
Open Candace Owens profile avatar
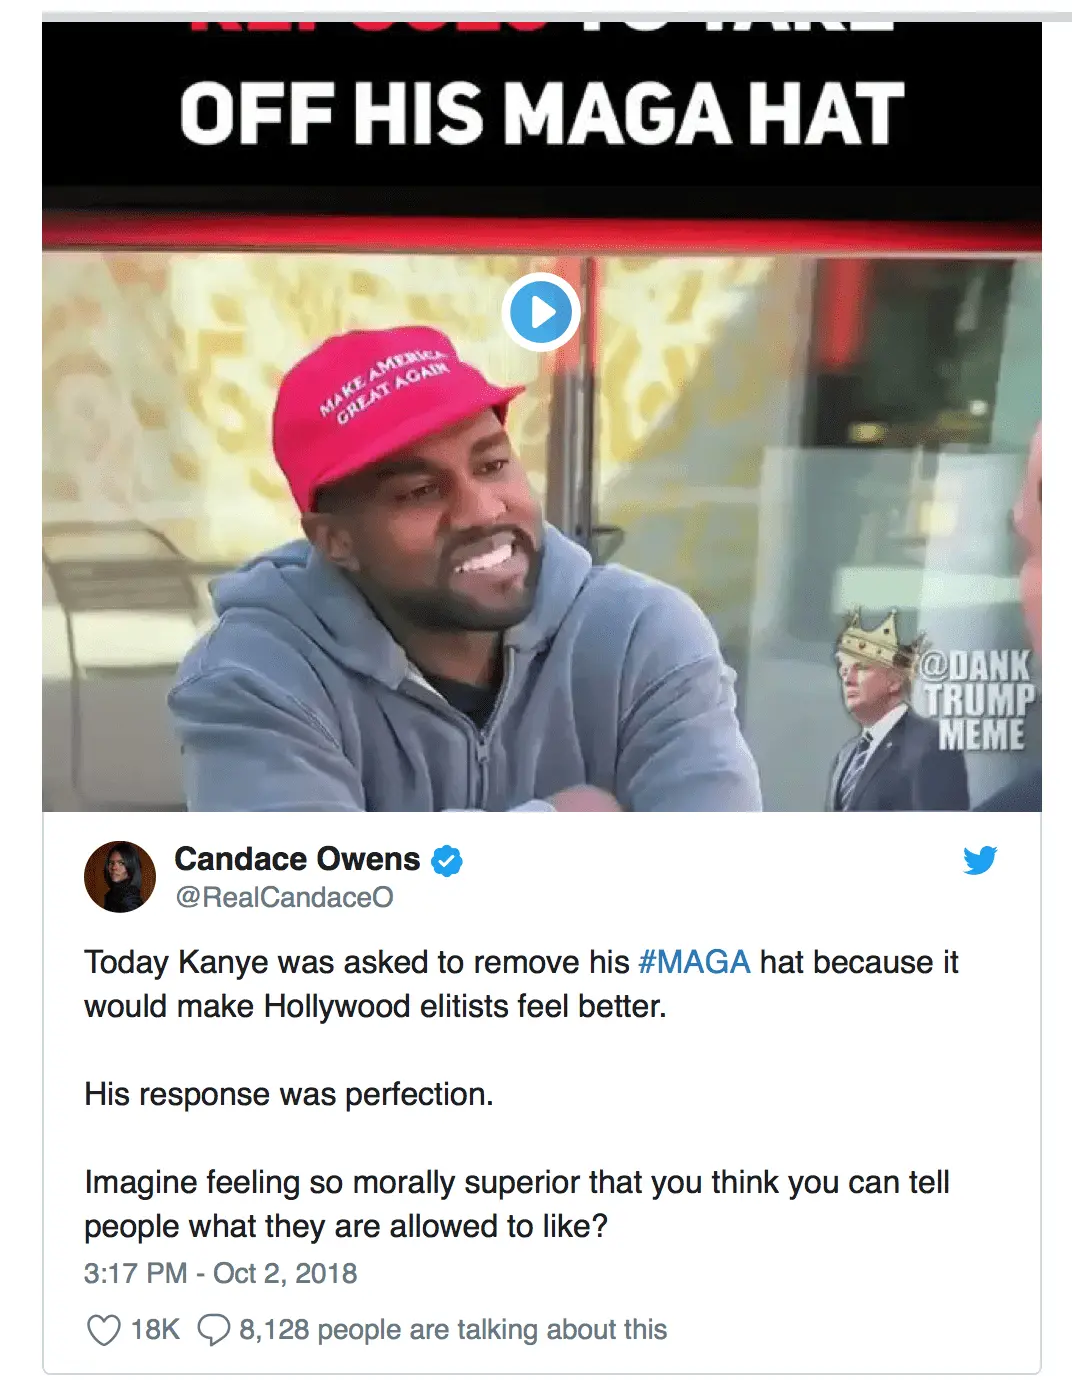pyautogui.click(x=120, y=876)
